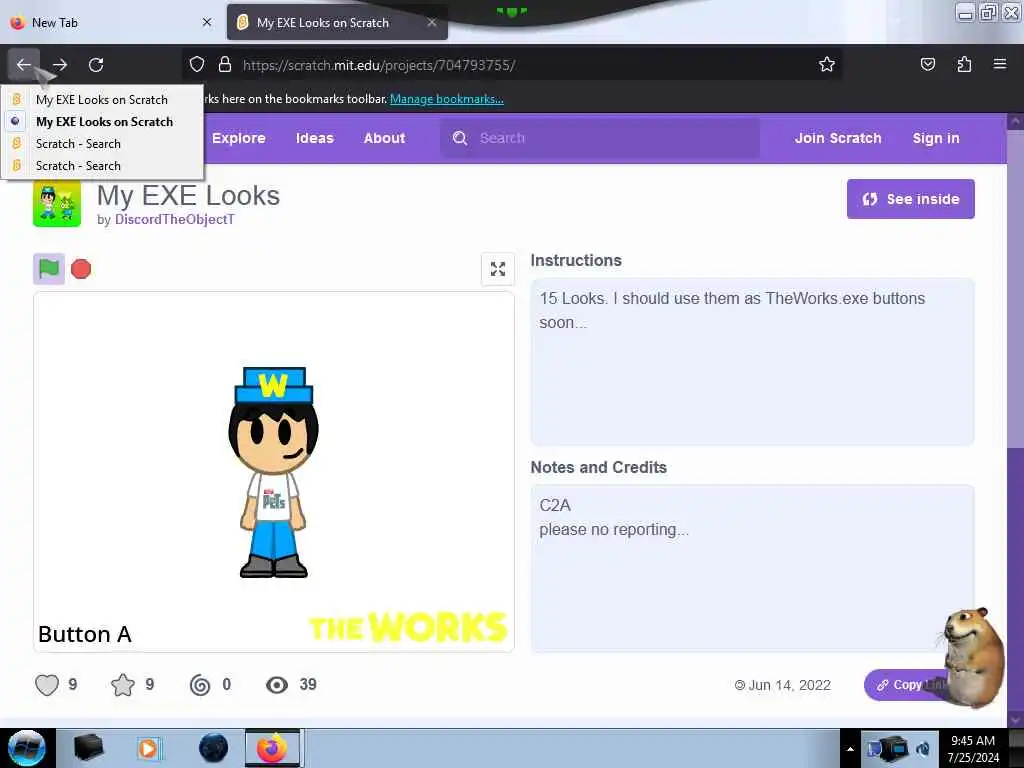Focus the Scratch search input field
Image resolution: width=1024 pixels, height=768 pixels.
coord(600,138)
